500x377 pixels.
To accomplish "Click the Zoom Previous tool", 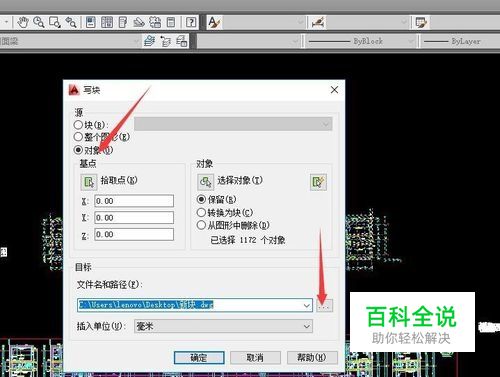I will (x=71, y=22).
